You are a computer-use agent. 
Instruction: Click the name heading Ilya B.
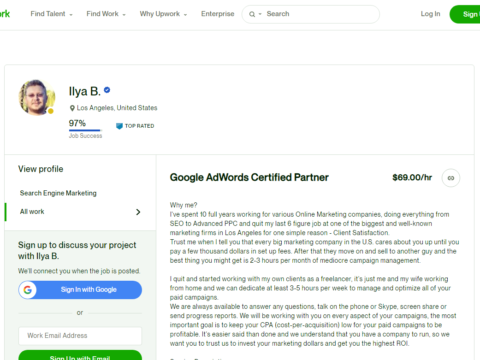[x=85, y=91]
